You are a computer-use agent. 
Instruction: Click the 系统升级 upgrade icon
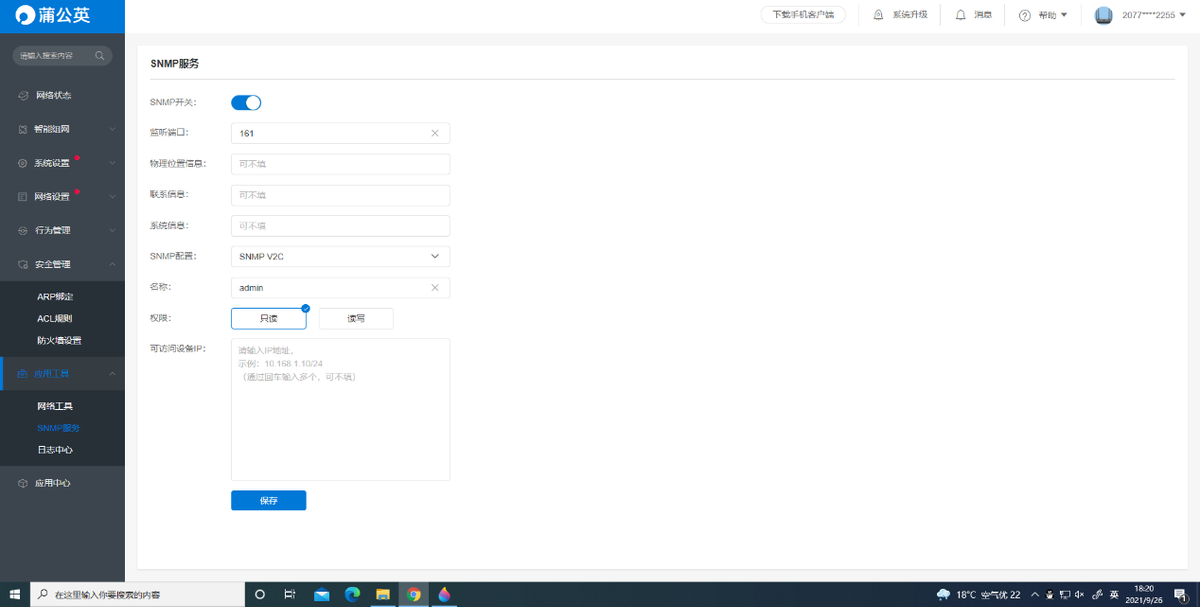point(878,15)
